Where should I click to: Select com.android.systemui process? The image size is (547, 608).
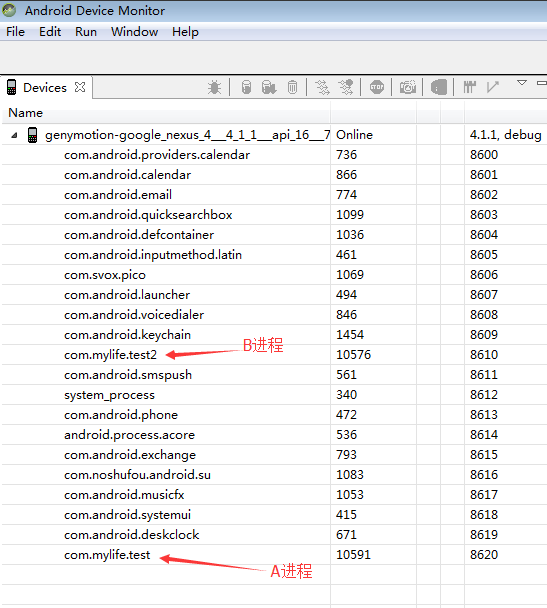point(273,515)
